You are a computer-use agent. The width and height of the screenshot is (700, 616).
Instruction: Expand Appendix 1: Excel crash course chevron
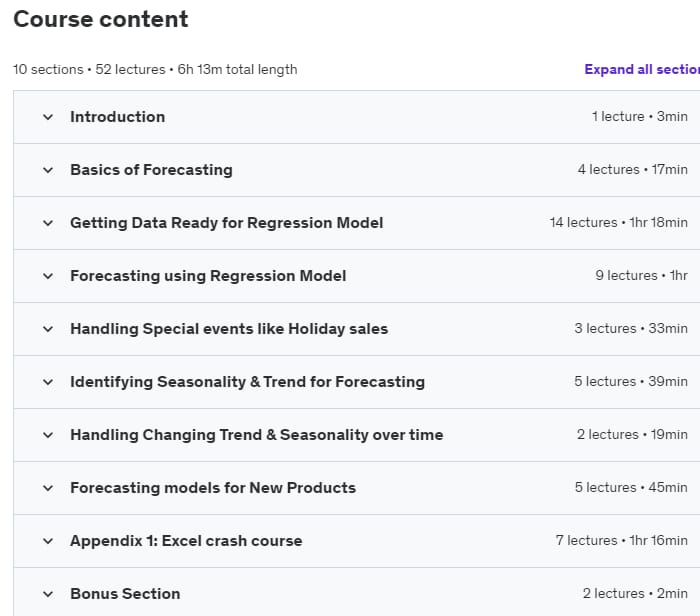pos(48,541)
